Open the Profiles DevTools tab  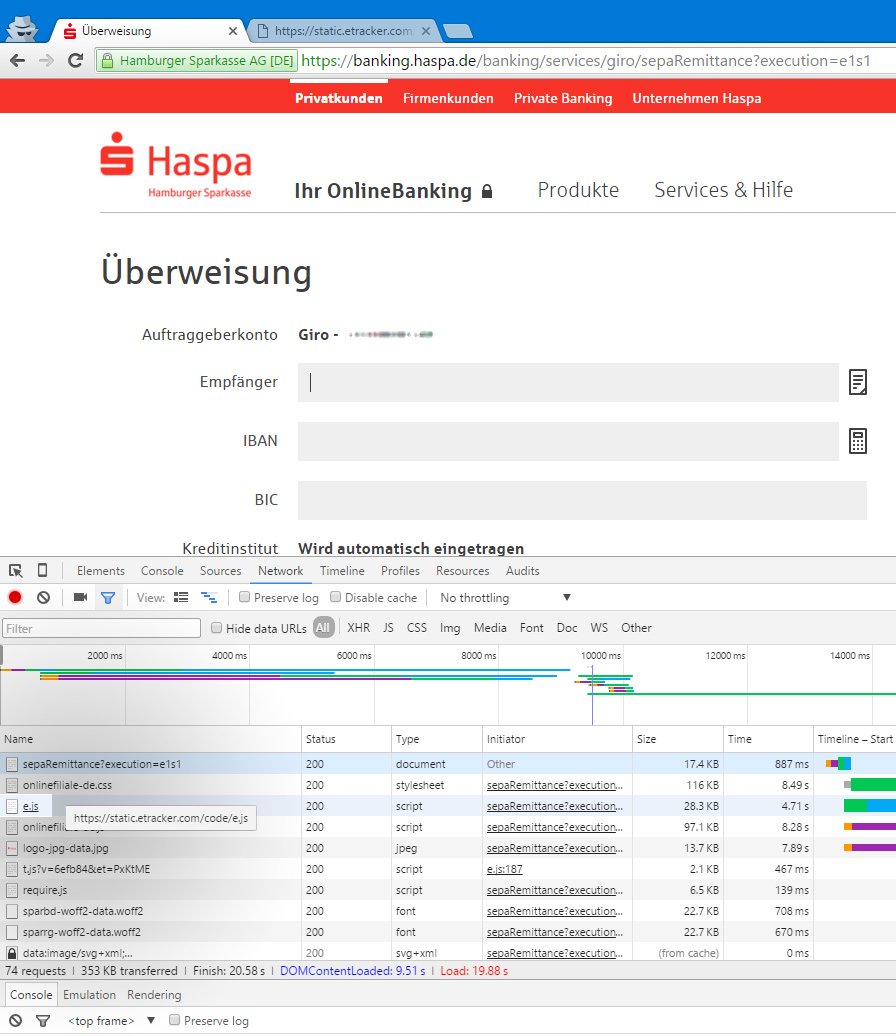point(400,571)
